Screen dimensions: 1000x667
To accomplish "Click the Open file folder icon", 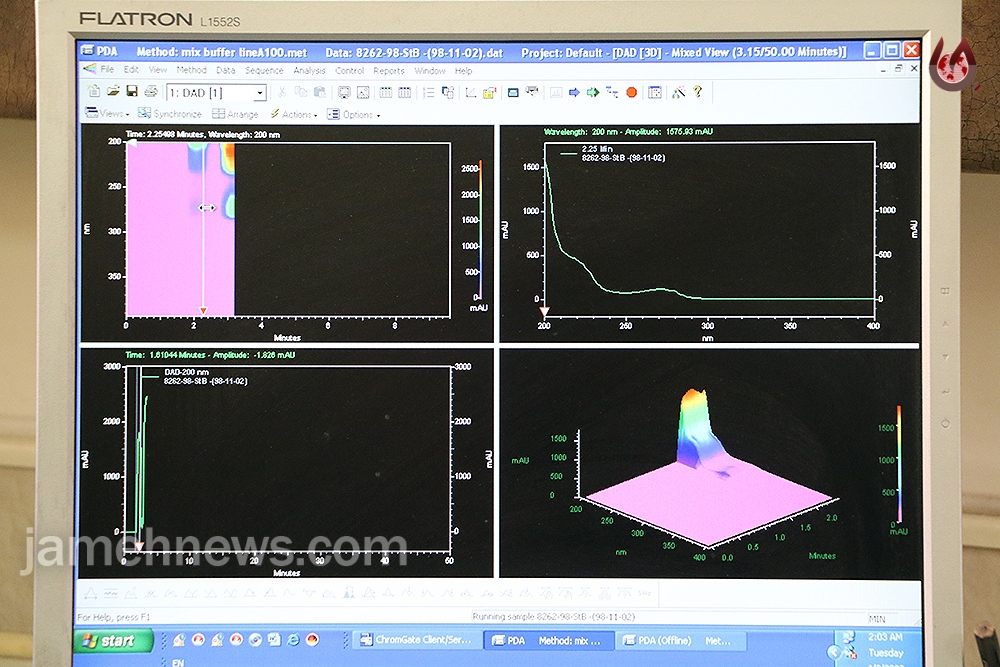I will coord(113,92).
